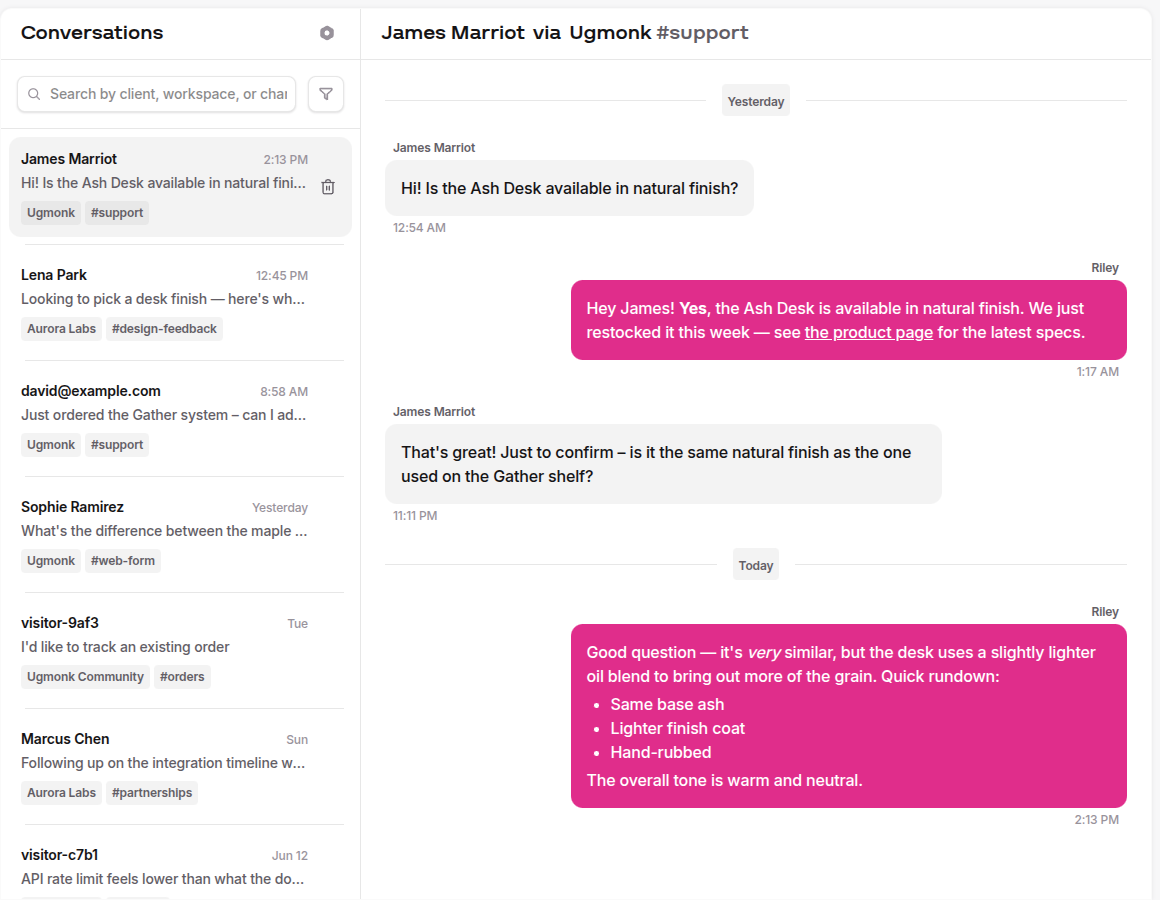Click Ugmonk tag on Sophie Ramirez row

tap(51, 561)
